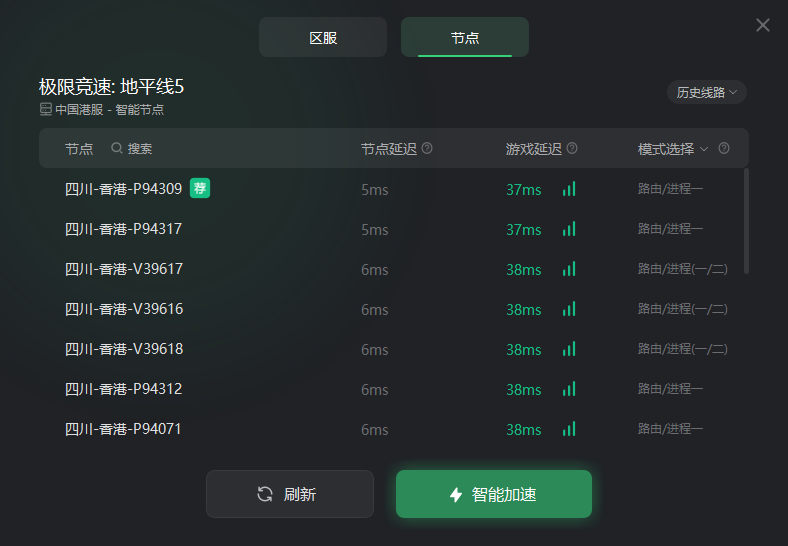Select the 节点 tab
The width and height of the screenshot is (788, 546).
[465, 38]
